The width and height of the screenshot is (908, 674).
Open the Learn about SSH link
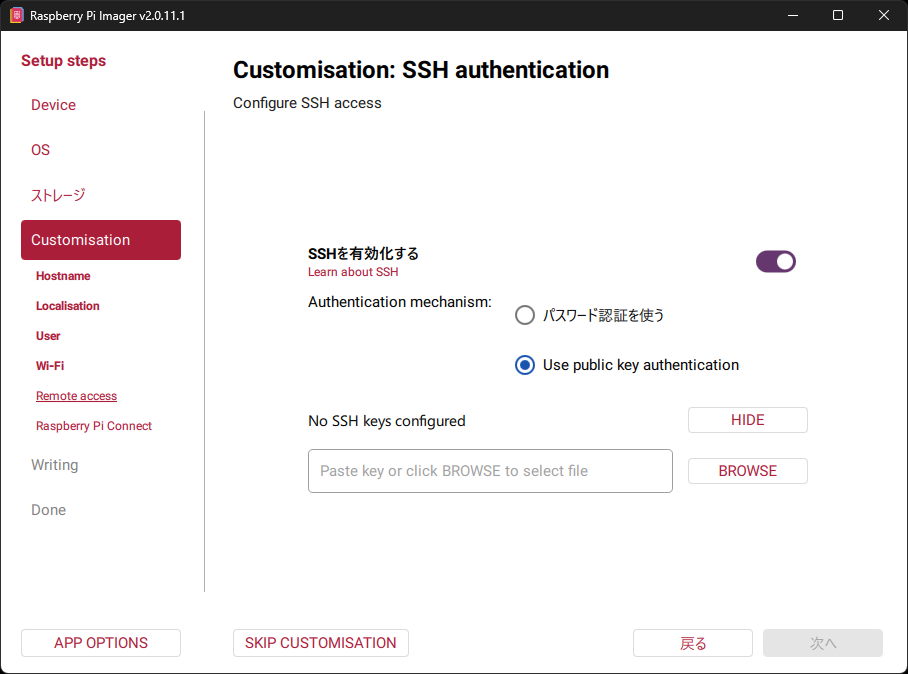tap(353, 272)
